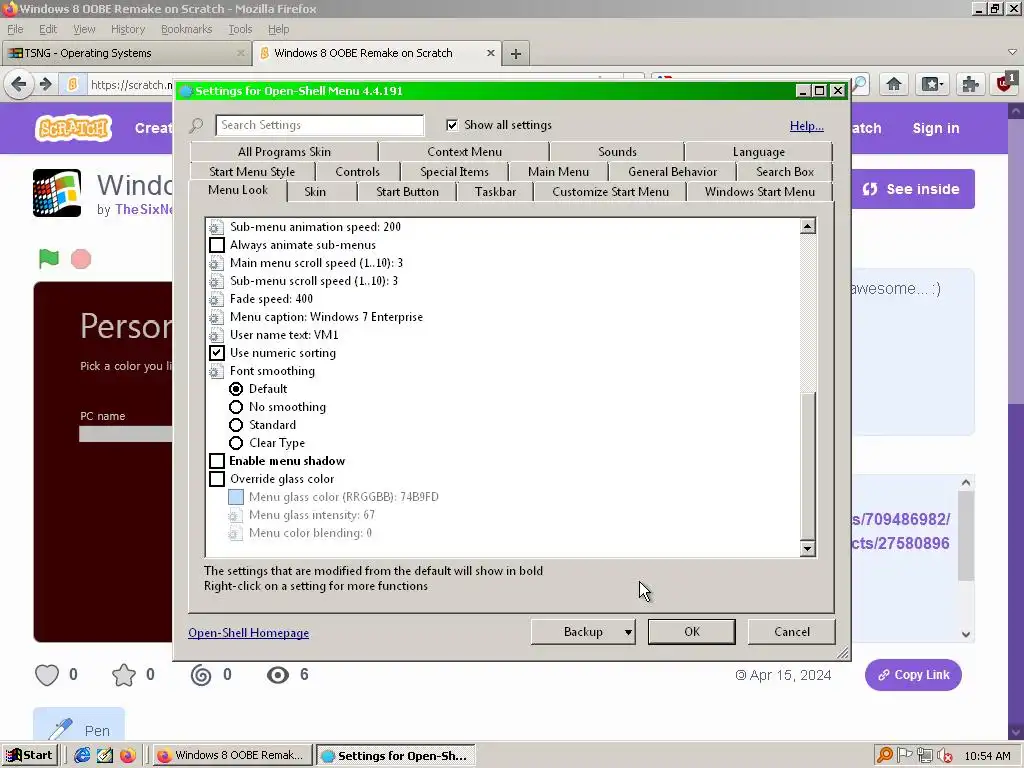This screenshot has width=1024, height=768.
Task: Open the Firefox Tools menu
Action: click(x=240, y=29)
